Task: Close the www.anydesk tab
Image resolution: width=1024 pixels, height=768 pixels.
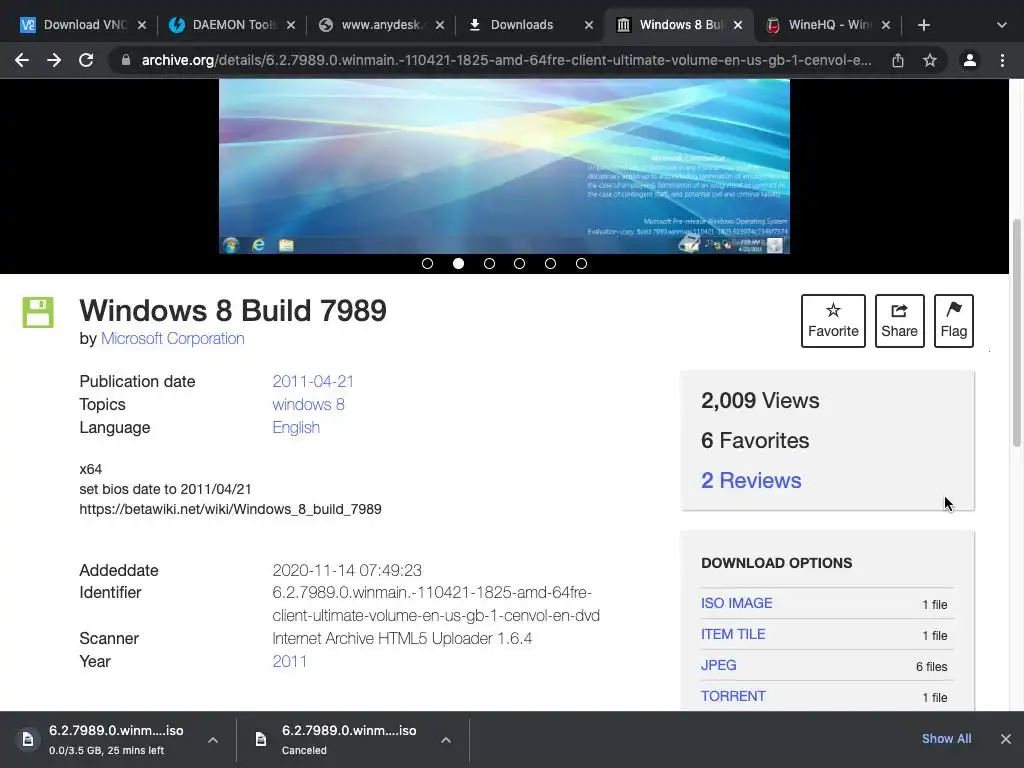Action: (x=440, y=25)
